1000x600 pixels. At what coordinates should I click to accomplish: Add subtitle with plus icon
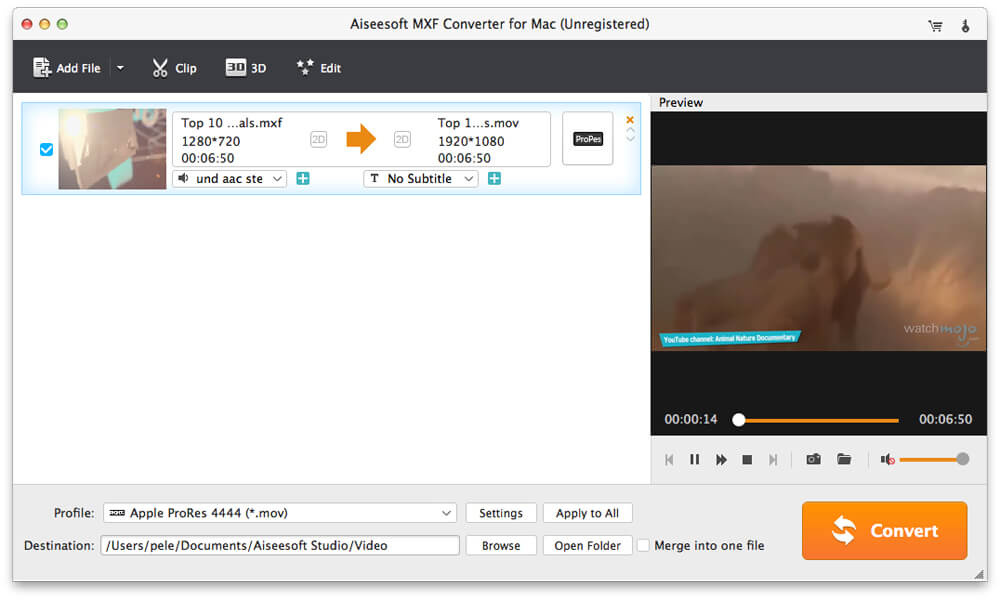click(494, 179)
